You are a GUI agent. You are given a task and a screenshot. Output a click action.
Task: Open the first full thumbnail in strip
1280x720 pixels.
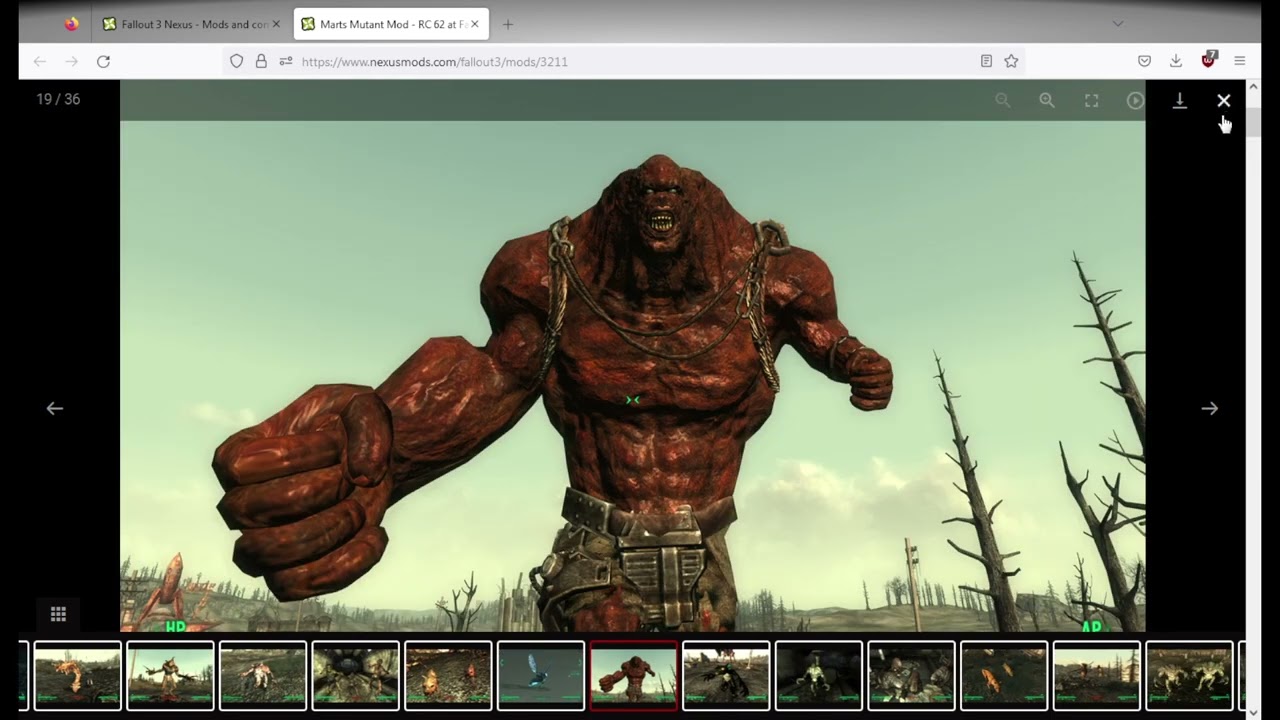point(77,676)
